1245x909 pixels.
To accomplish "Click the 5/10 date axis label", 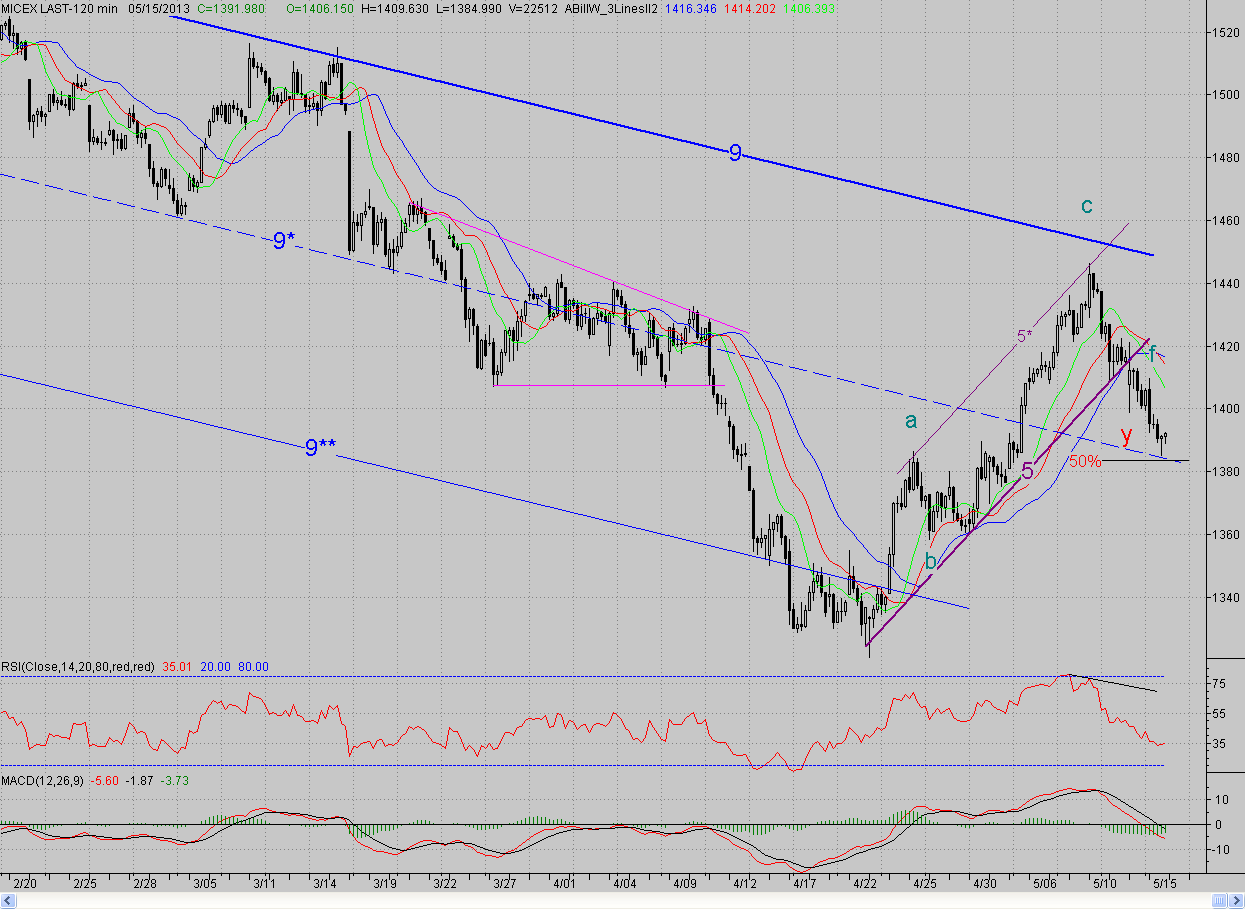I will tap(1105, 885).
